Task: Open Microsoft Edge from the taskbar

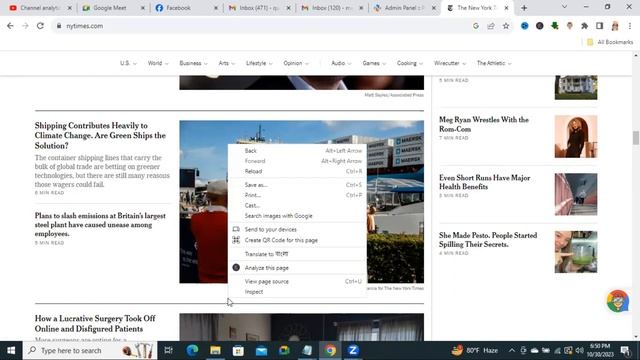Action: (x=192, y=350)
